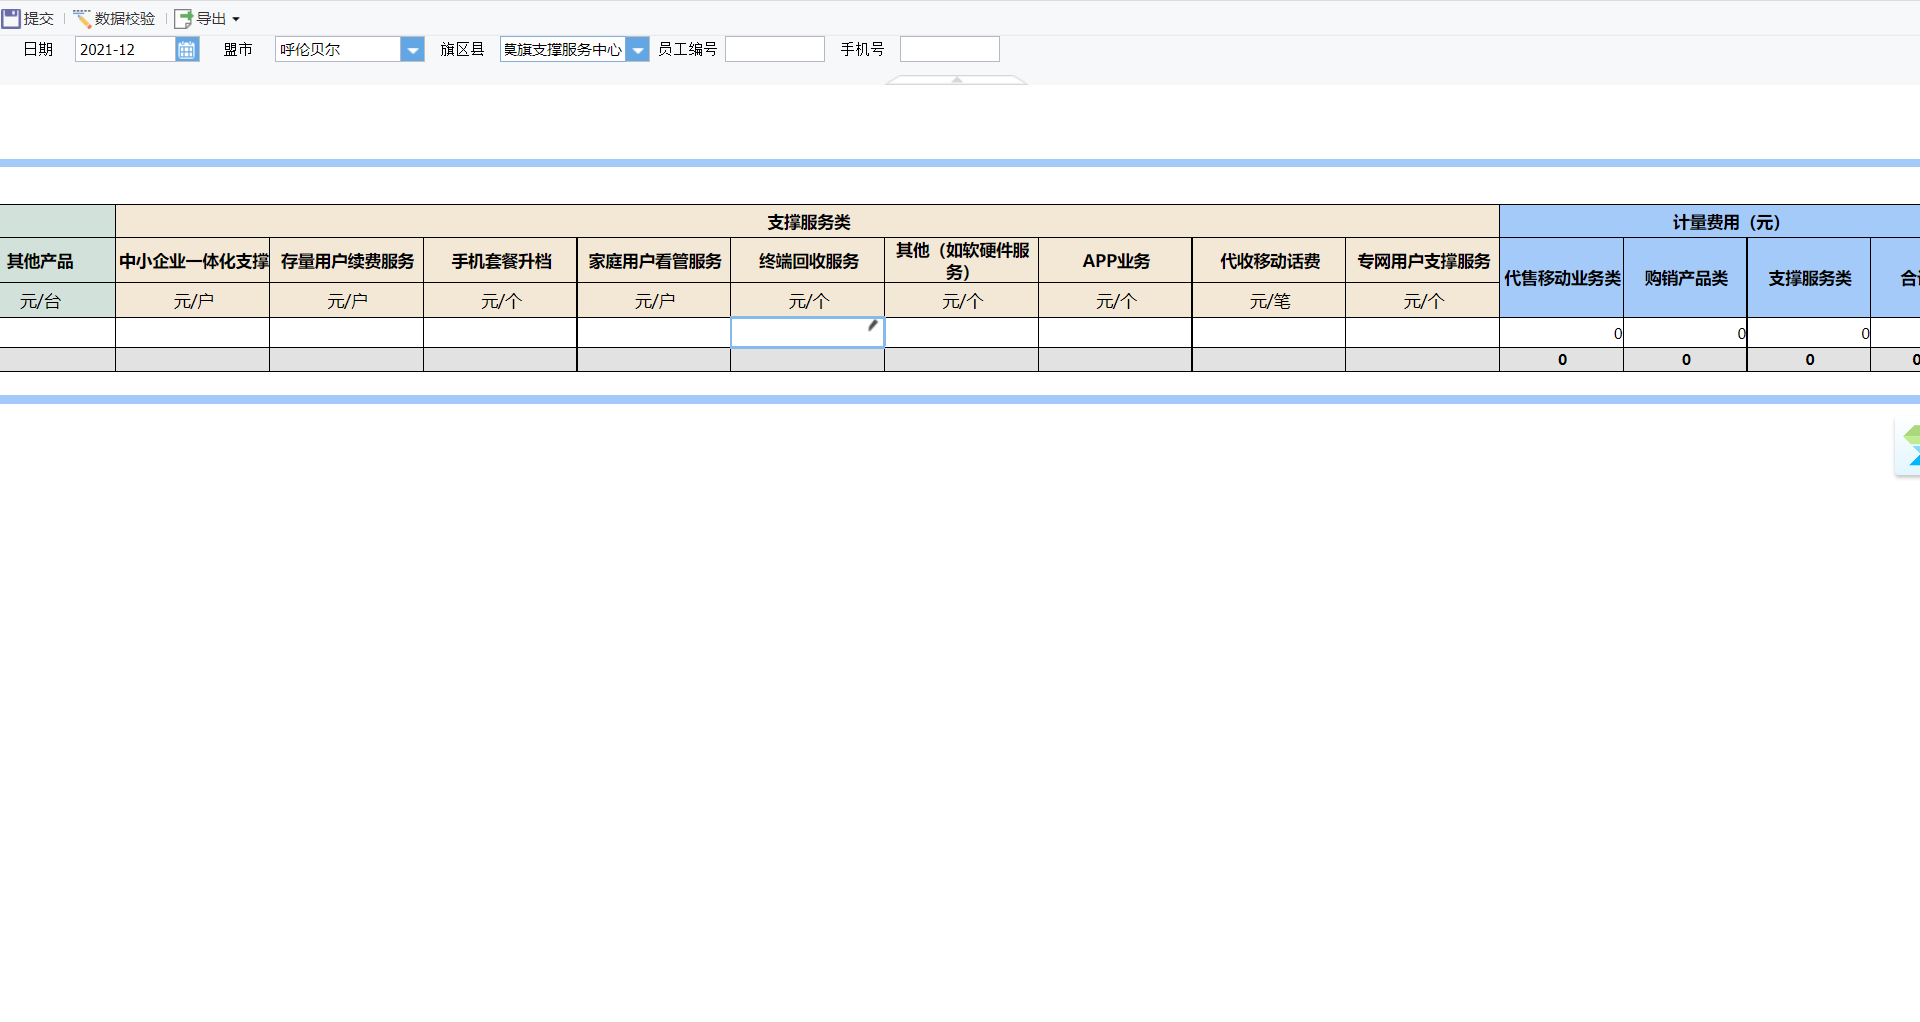Open the calendar picker for 日期
This screenshot has width=1920, height=1022.
(x=187, y=49)
